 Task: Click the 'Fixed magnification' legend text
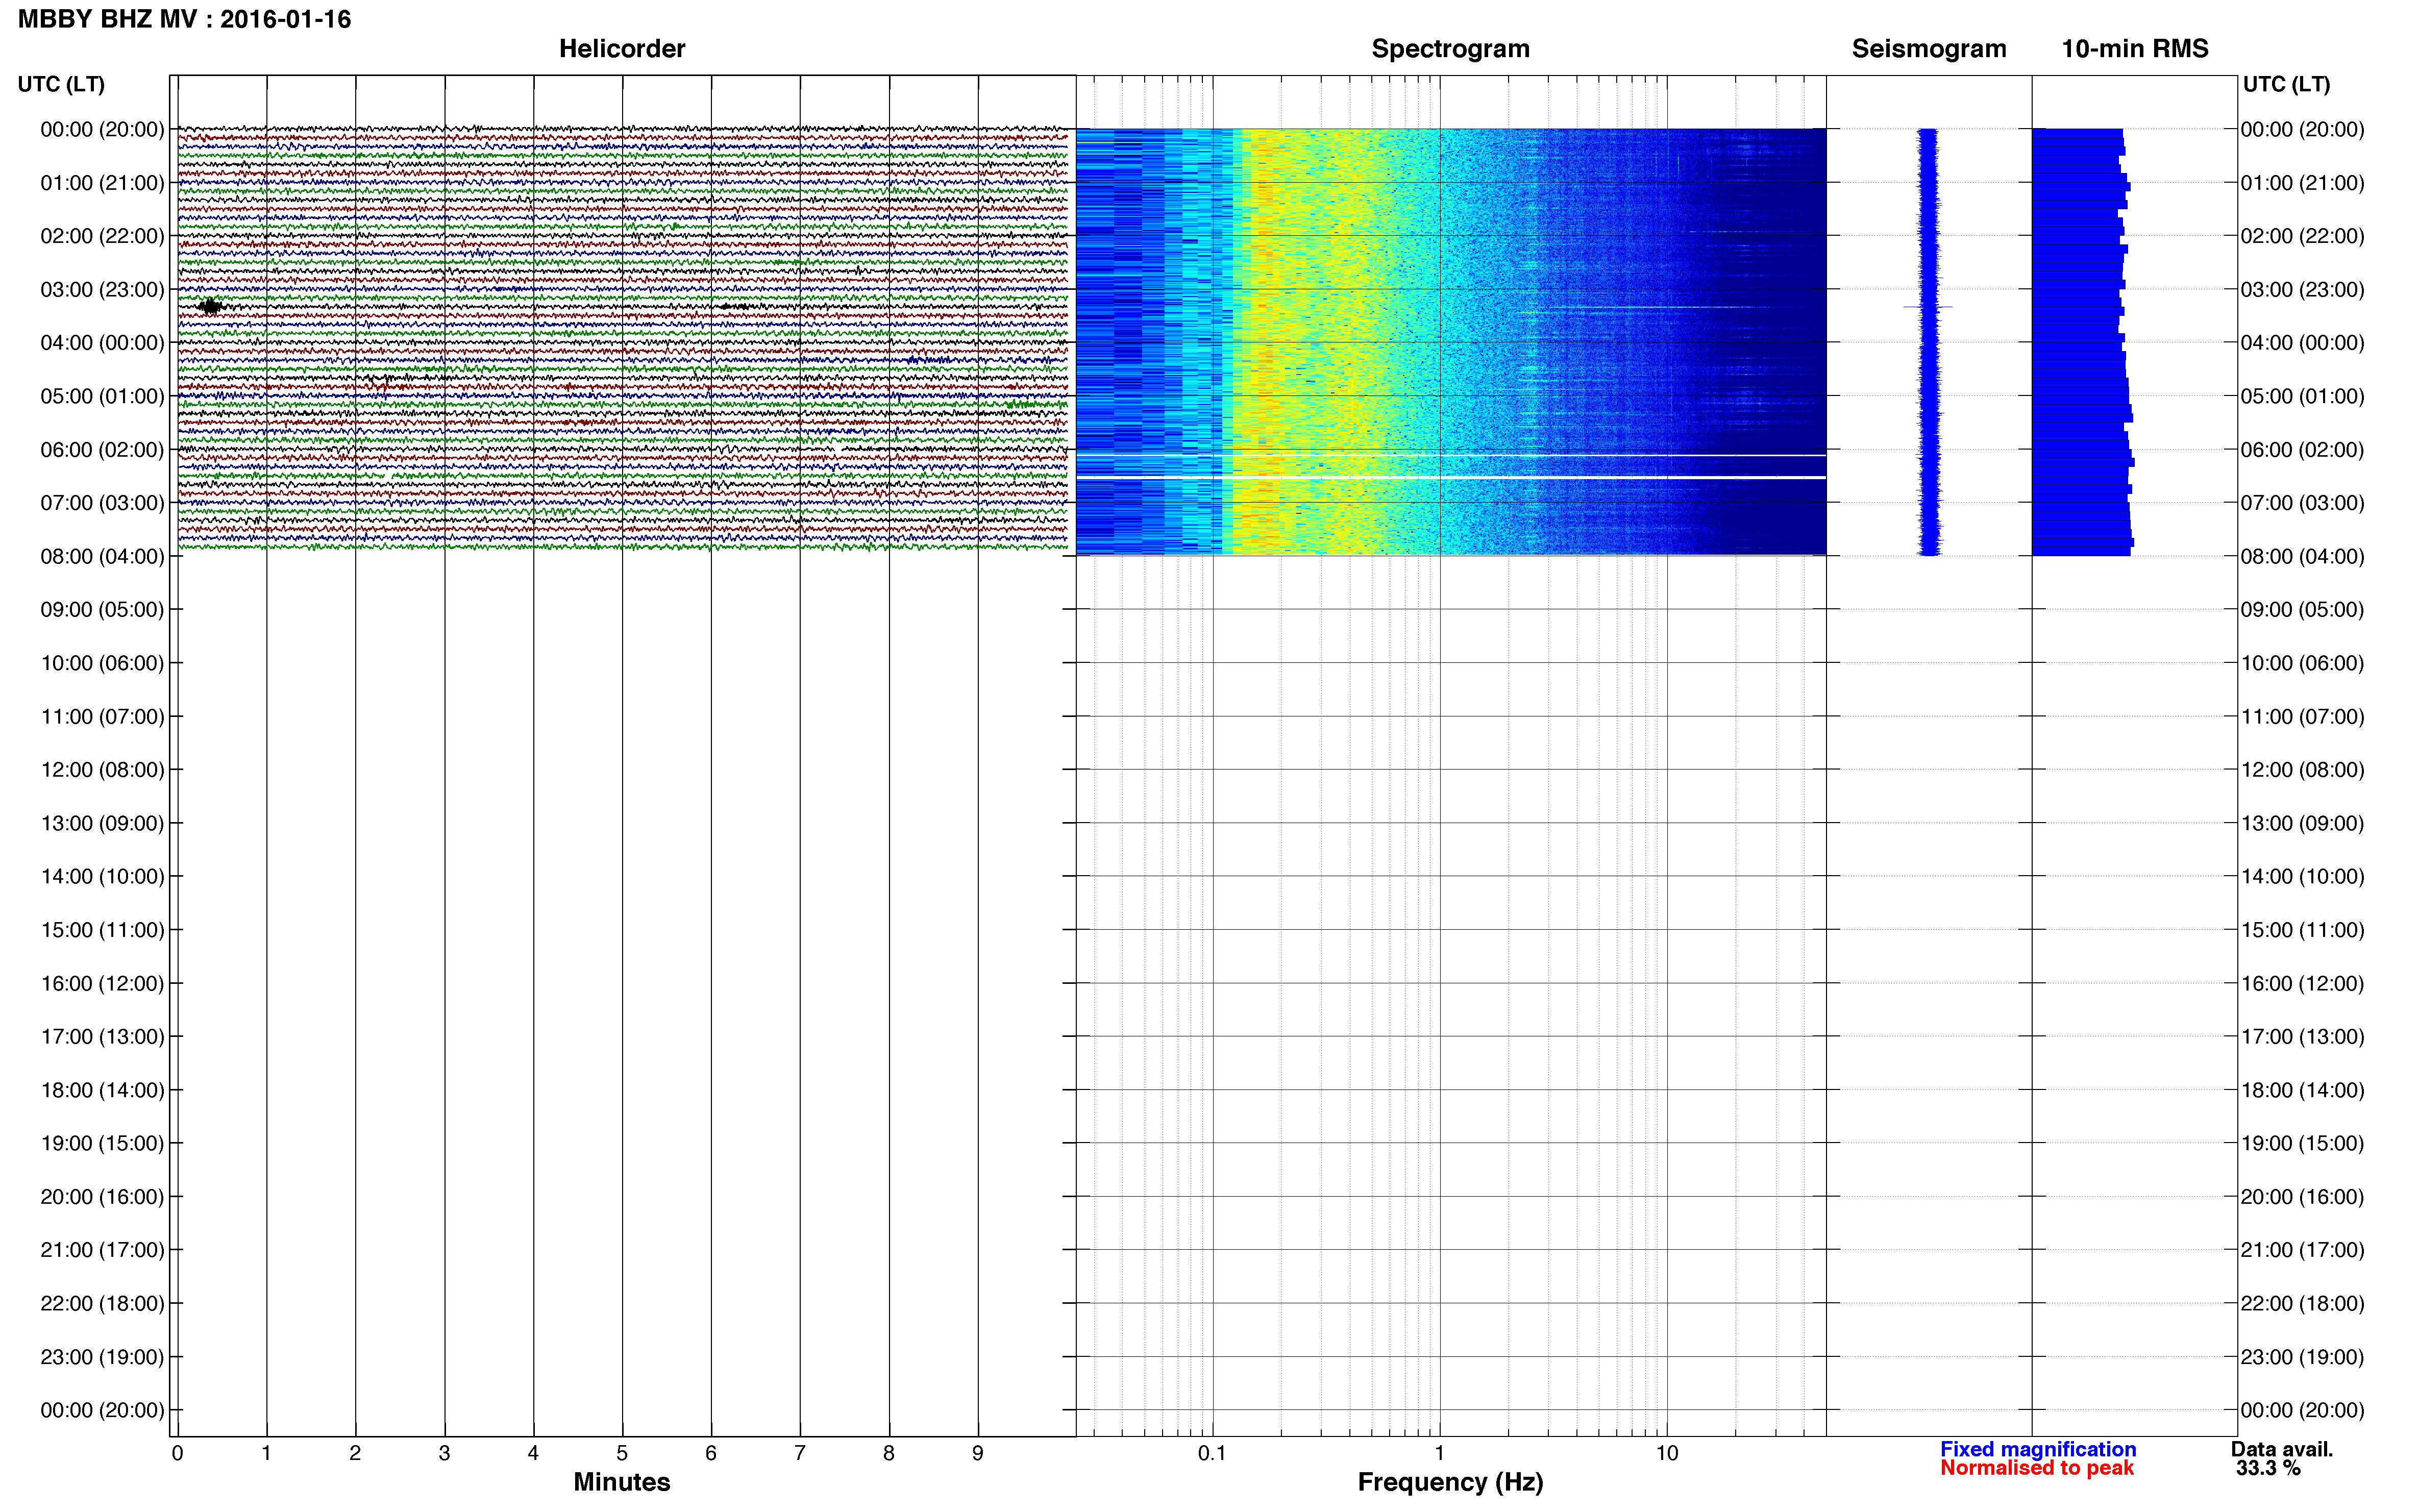[2037, 1449]
